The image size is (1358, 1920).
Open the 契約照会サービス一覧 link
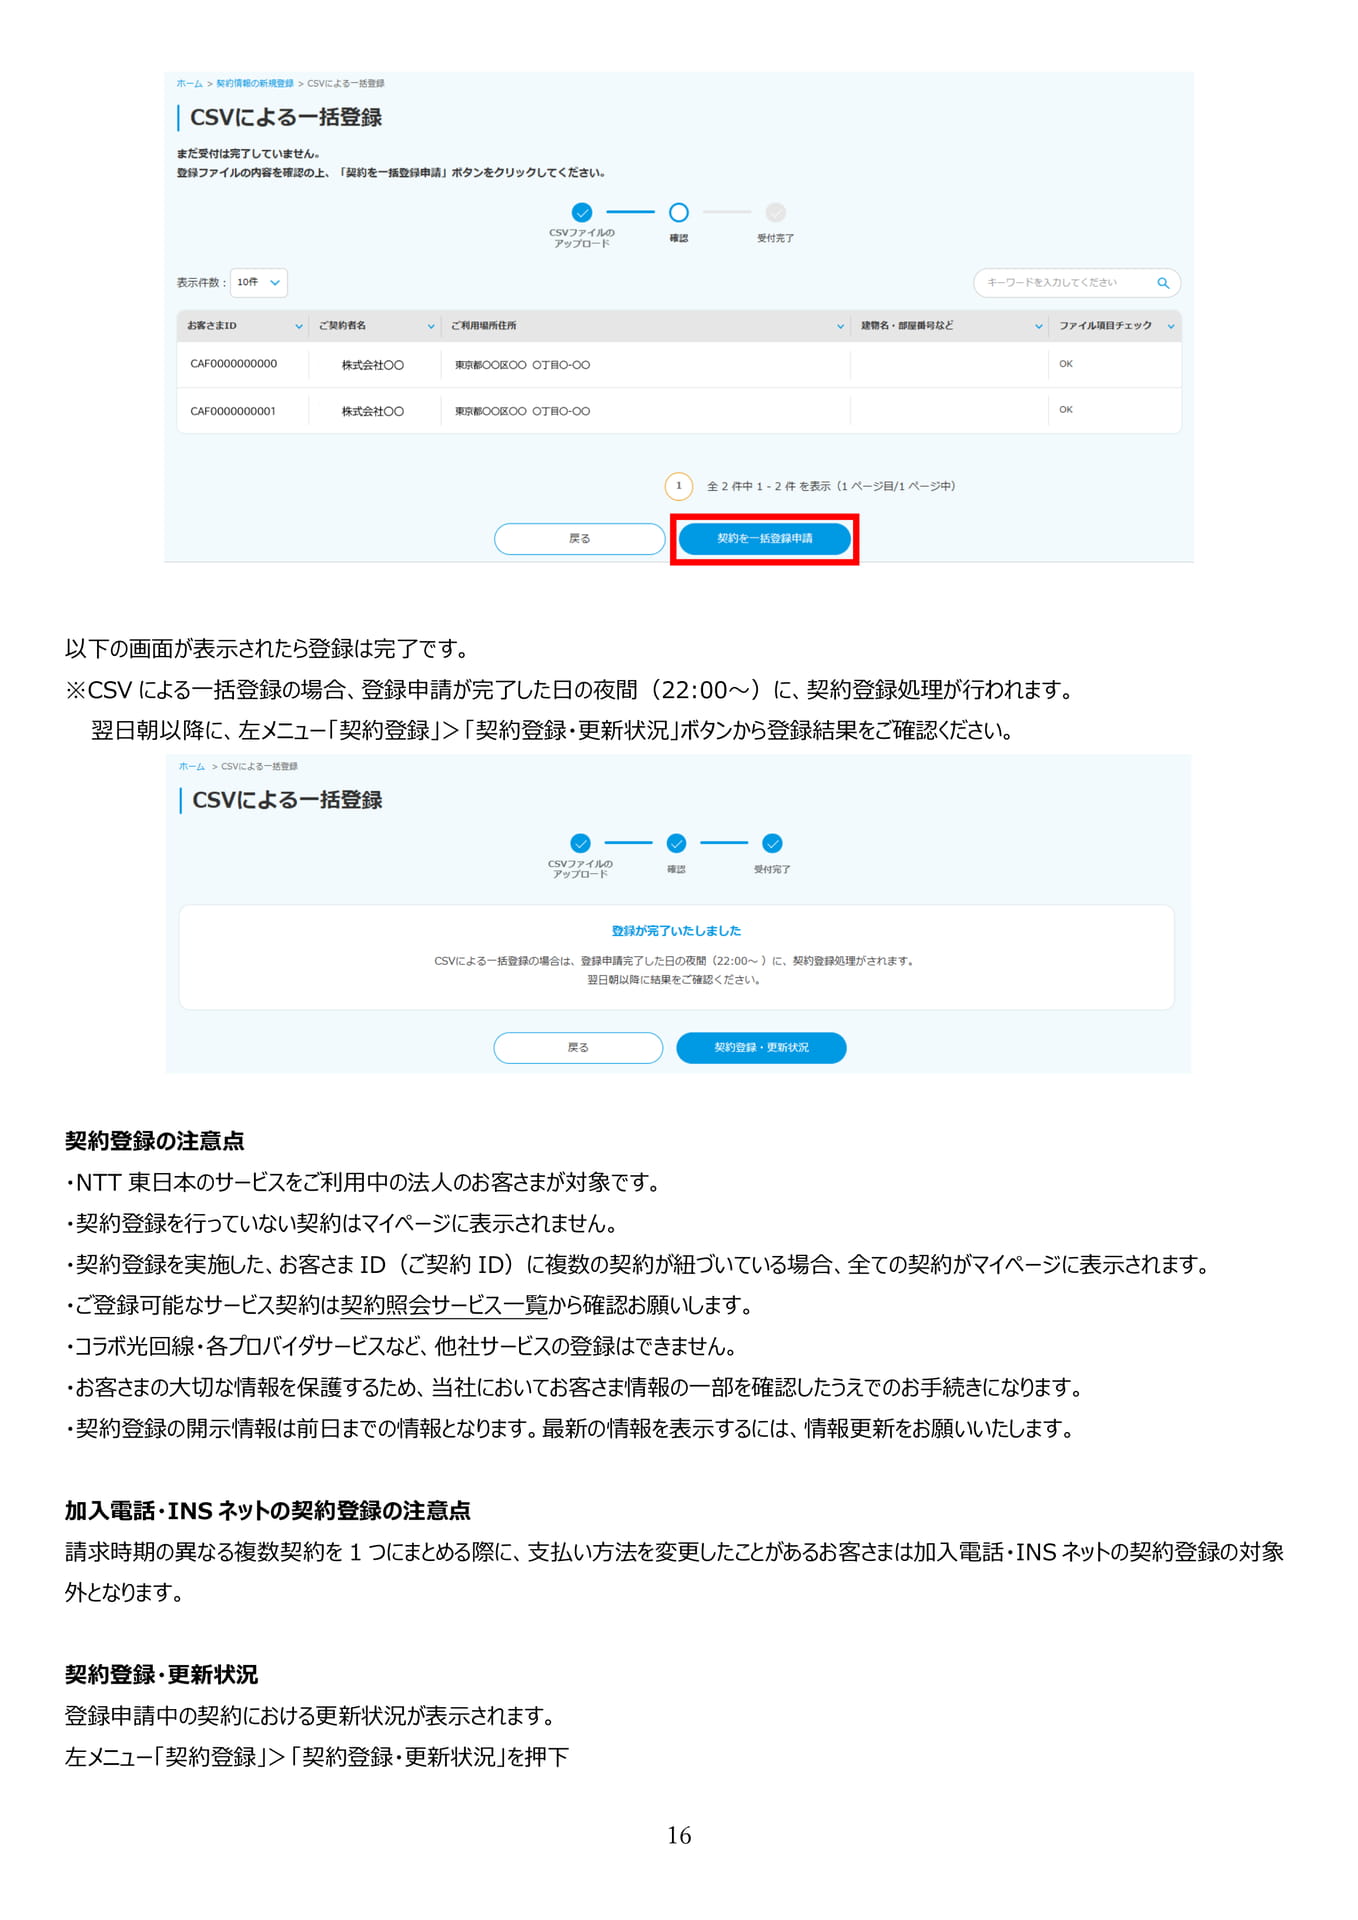(444, 1305)
